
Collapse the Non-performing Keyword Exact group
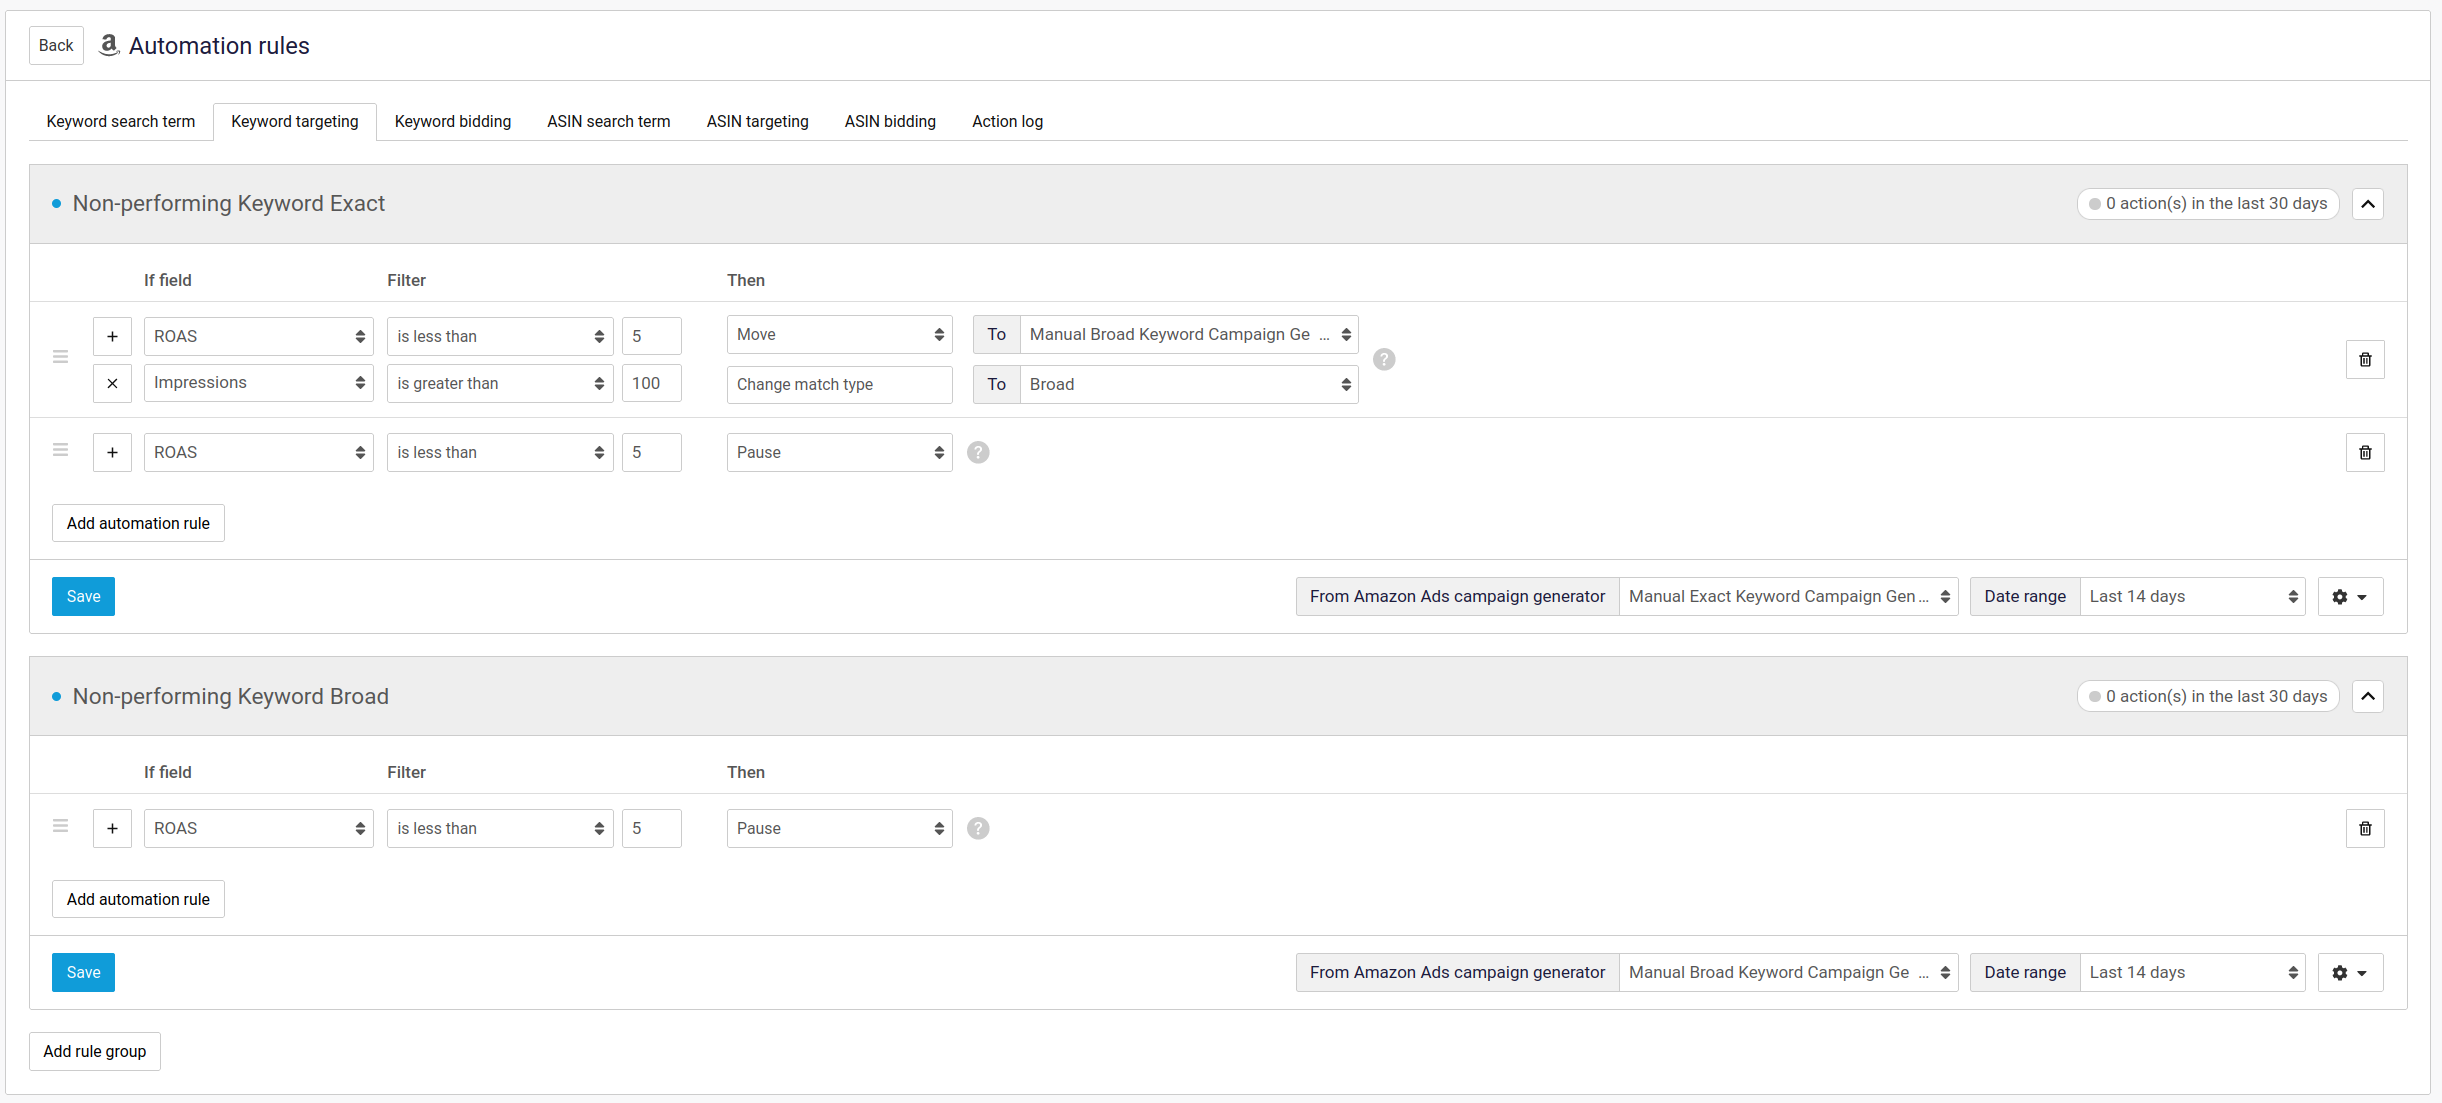pyautogui.click(x=2367, y=204)
